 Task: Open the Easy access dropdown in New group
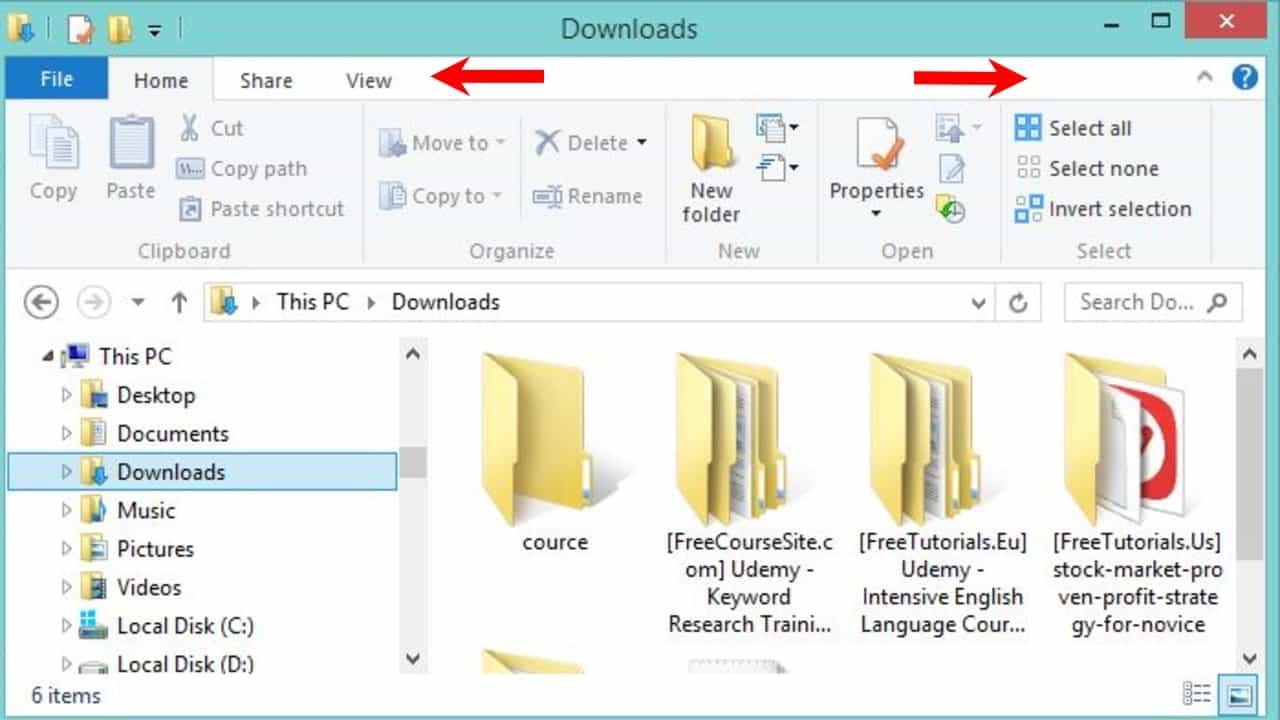pyautogui.click(x=778, y=167)
